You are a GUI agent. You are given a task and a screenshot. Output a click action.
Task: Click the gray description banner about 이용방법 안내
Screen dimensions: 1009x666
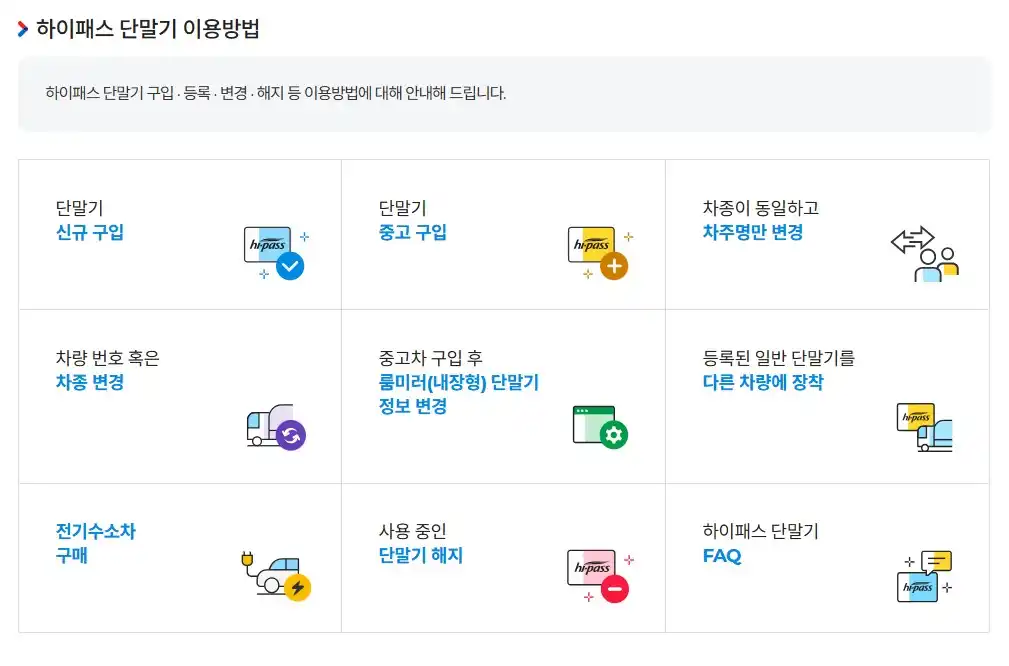(x=504, y=94)
